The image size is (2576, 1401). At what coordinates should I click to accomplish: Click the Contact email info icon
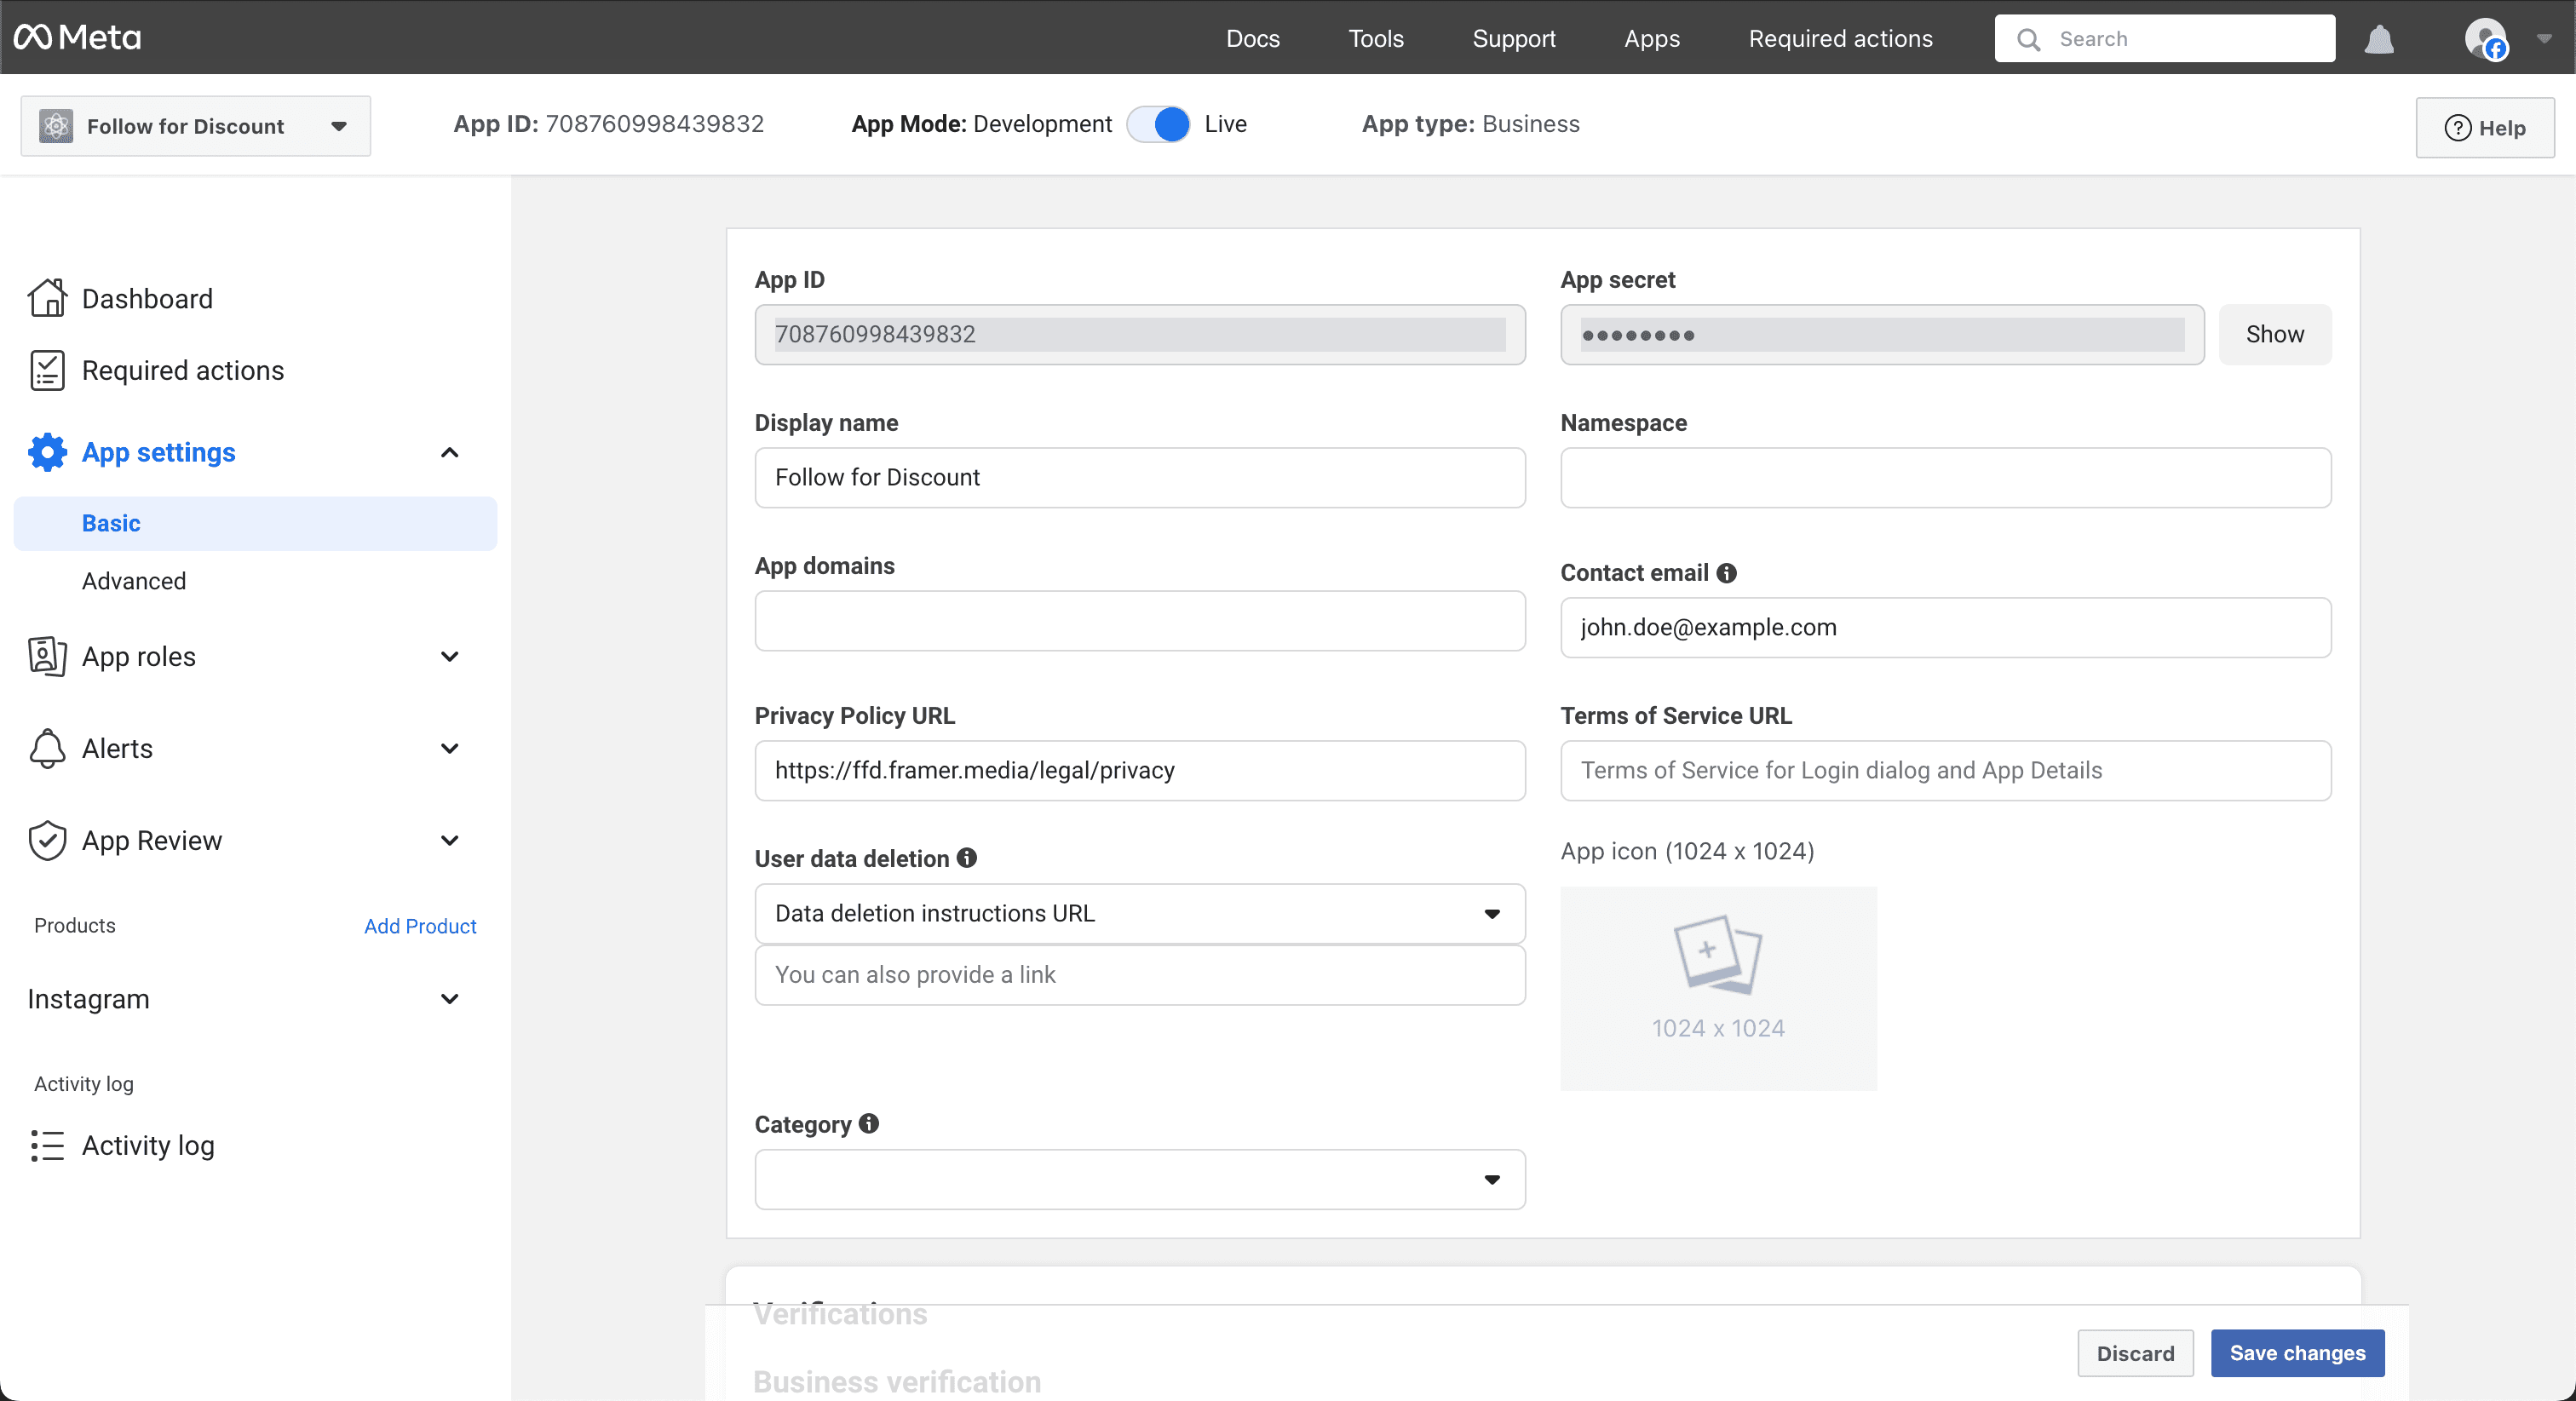coord(1726,573)
